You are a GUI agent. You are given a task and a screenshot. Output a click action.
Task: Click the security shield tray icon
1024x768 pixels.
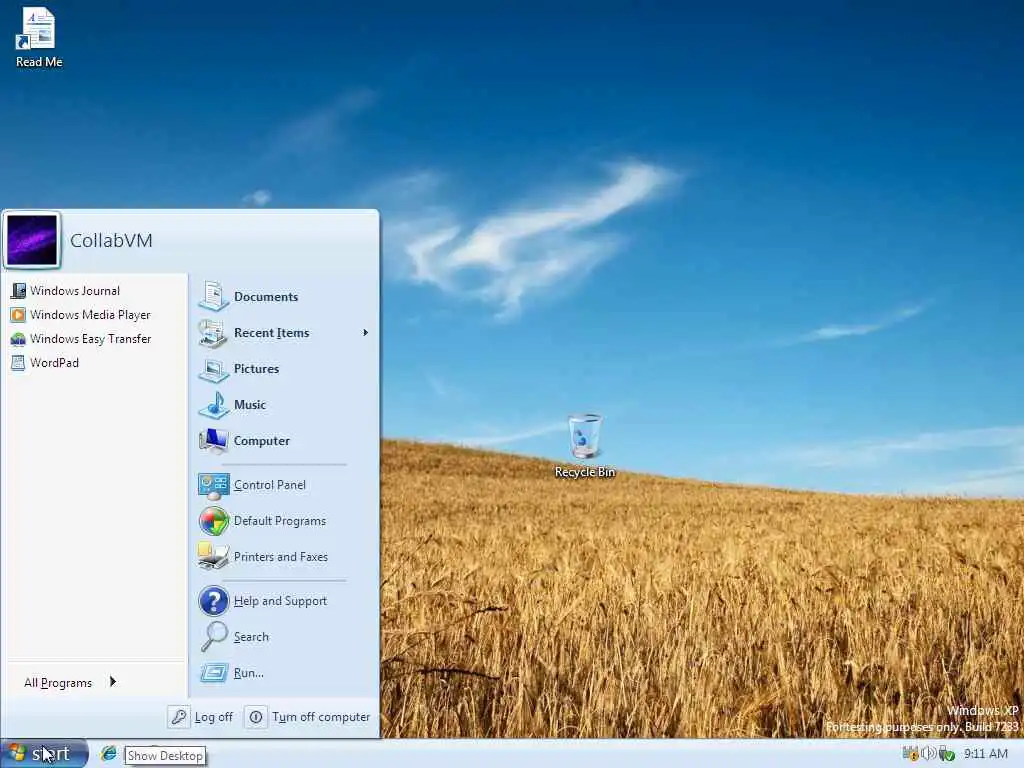click(946, 754)
